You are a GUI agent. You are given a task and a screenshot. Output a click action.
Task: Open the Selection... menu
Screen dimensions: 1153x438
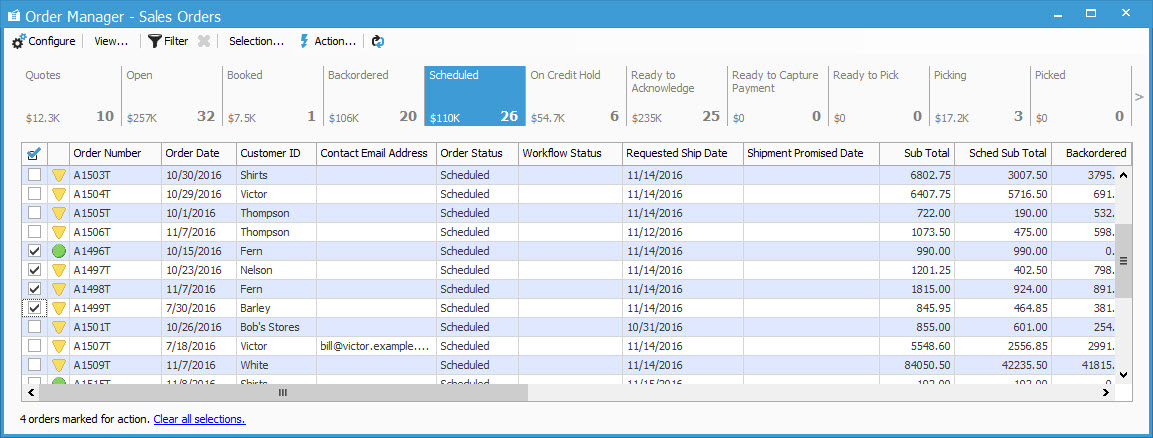coord(256,41)
